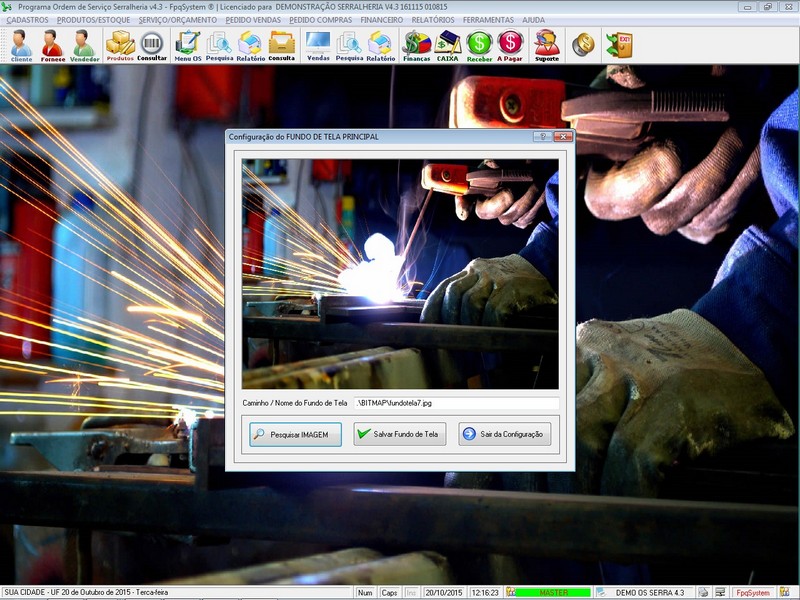Click Pesquisa icon next to Vendas
800x600 pixels.
pos(349,45)
